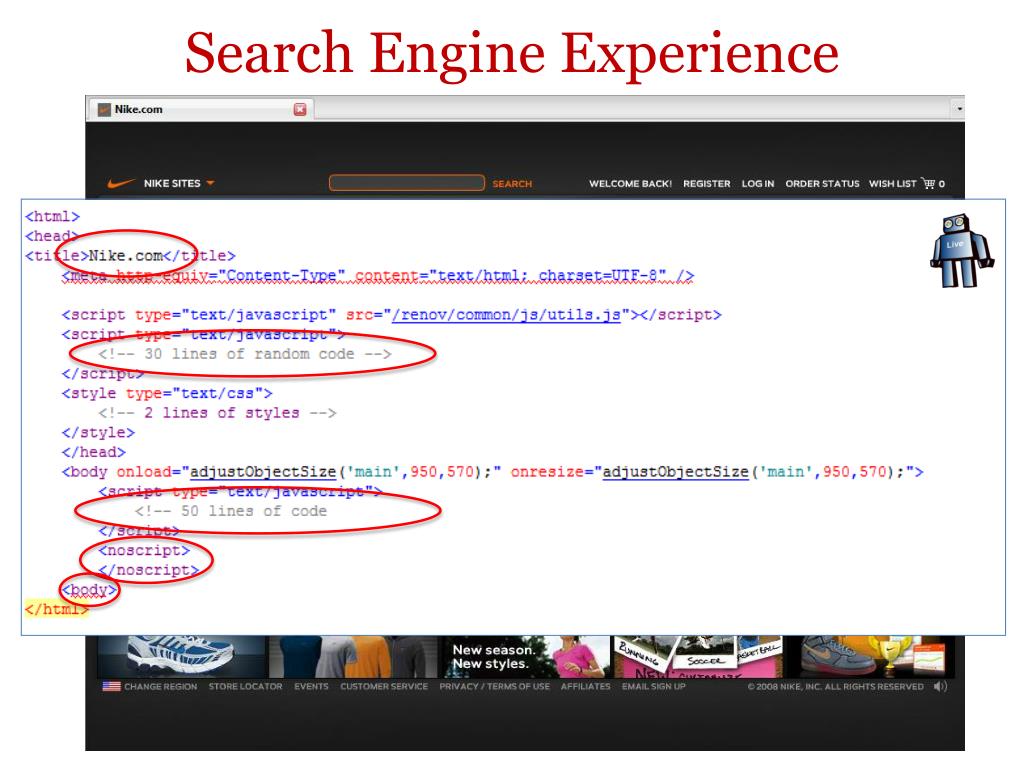The width and height of the screenshot is (1024, 768).
Task: Click the meta Content-Type line
Action: (378, 276)
